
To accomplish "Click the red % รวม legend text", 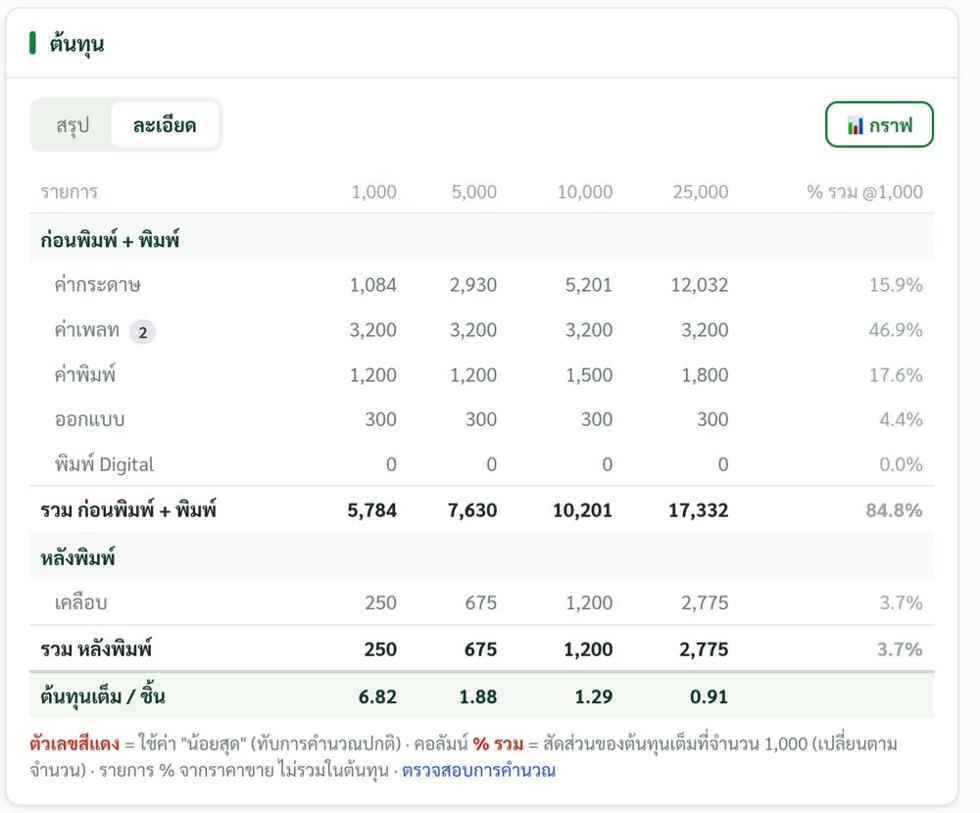I will click(498, 744).
